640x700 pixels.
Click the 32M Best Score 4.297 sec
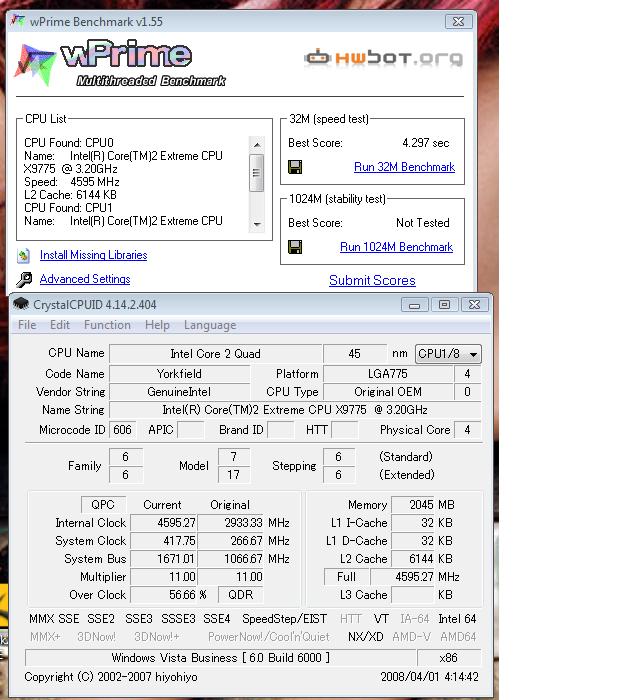click(x=426, y=143)
